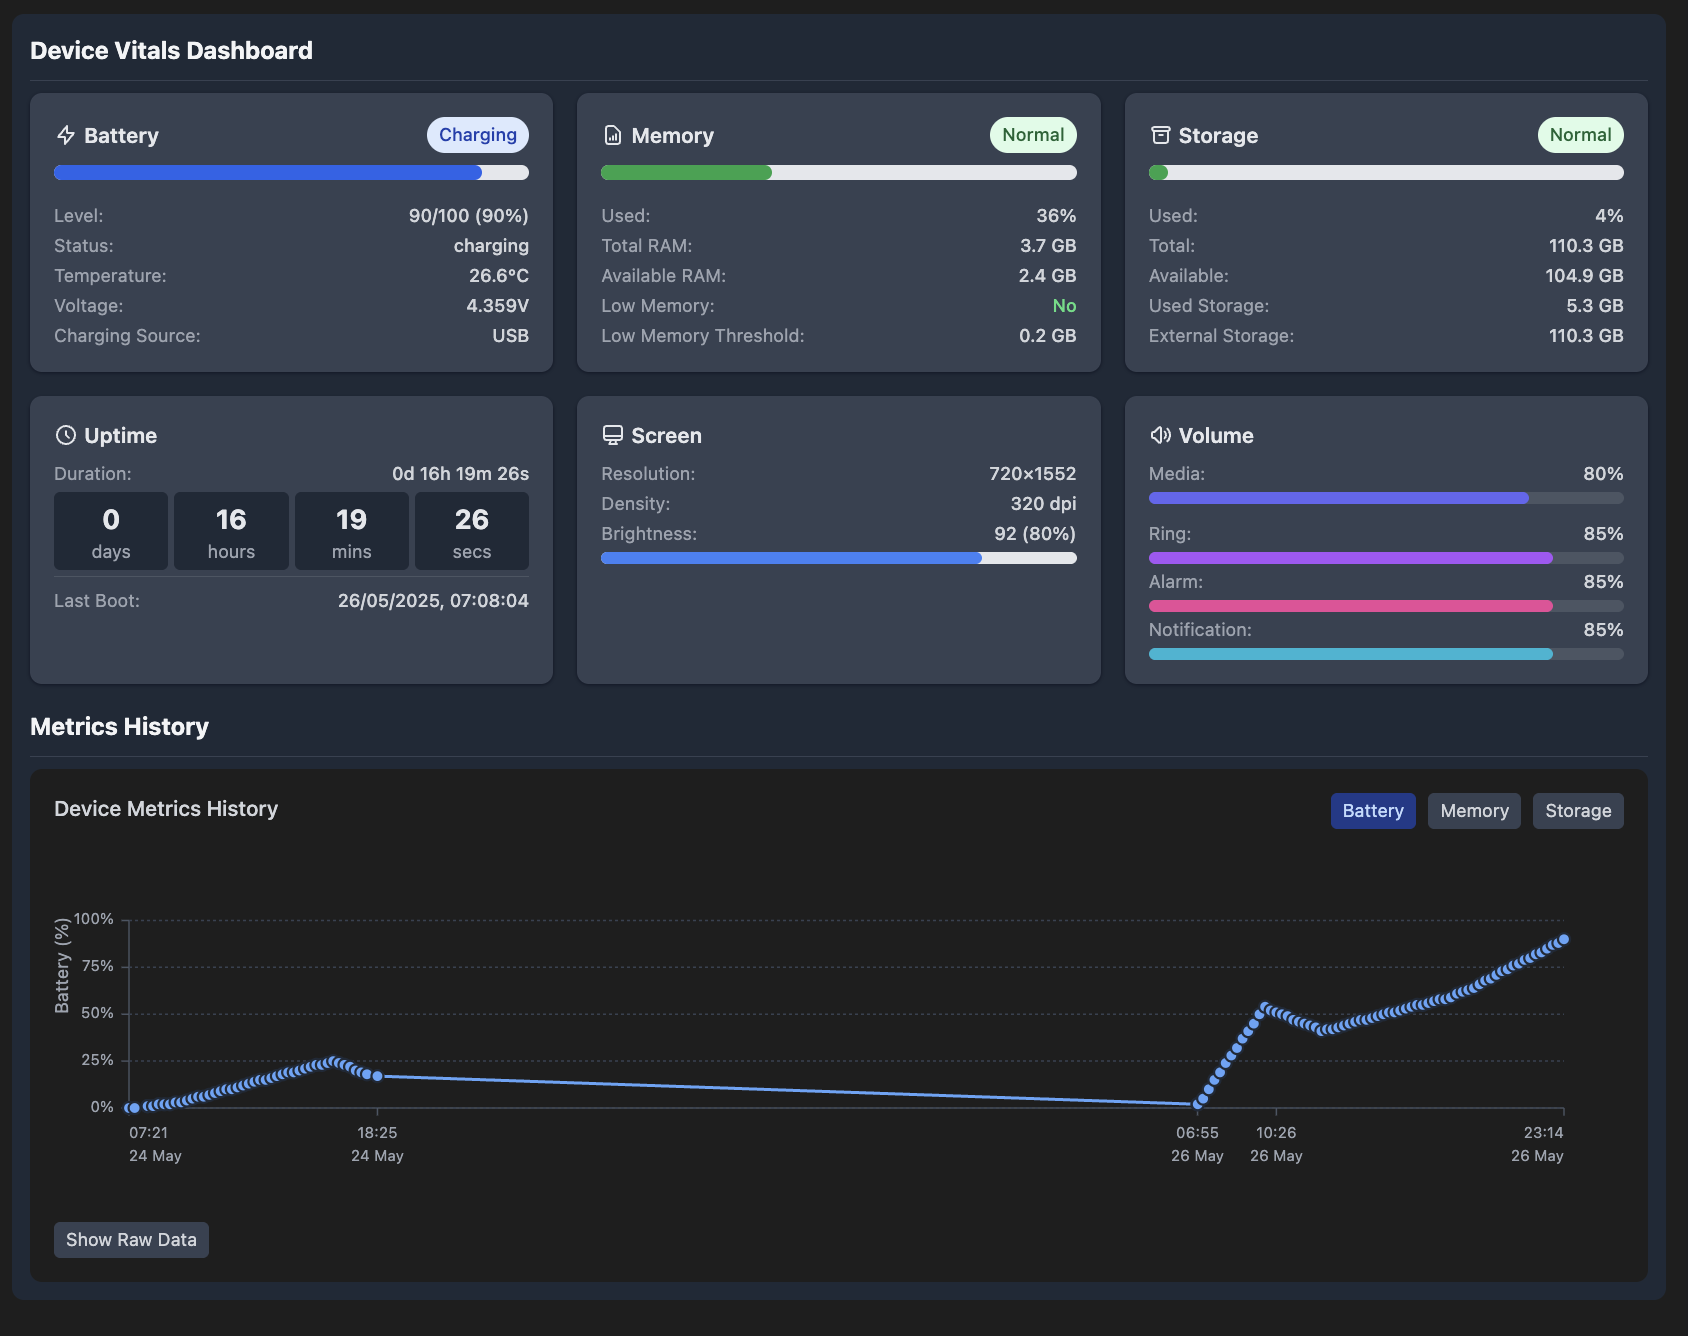Viewport: 1688px width, 1336px height.
Task: Switch to the Memory history tab
Action: point(1474,811)
